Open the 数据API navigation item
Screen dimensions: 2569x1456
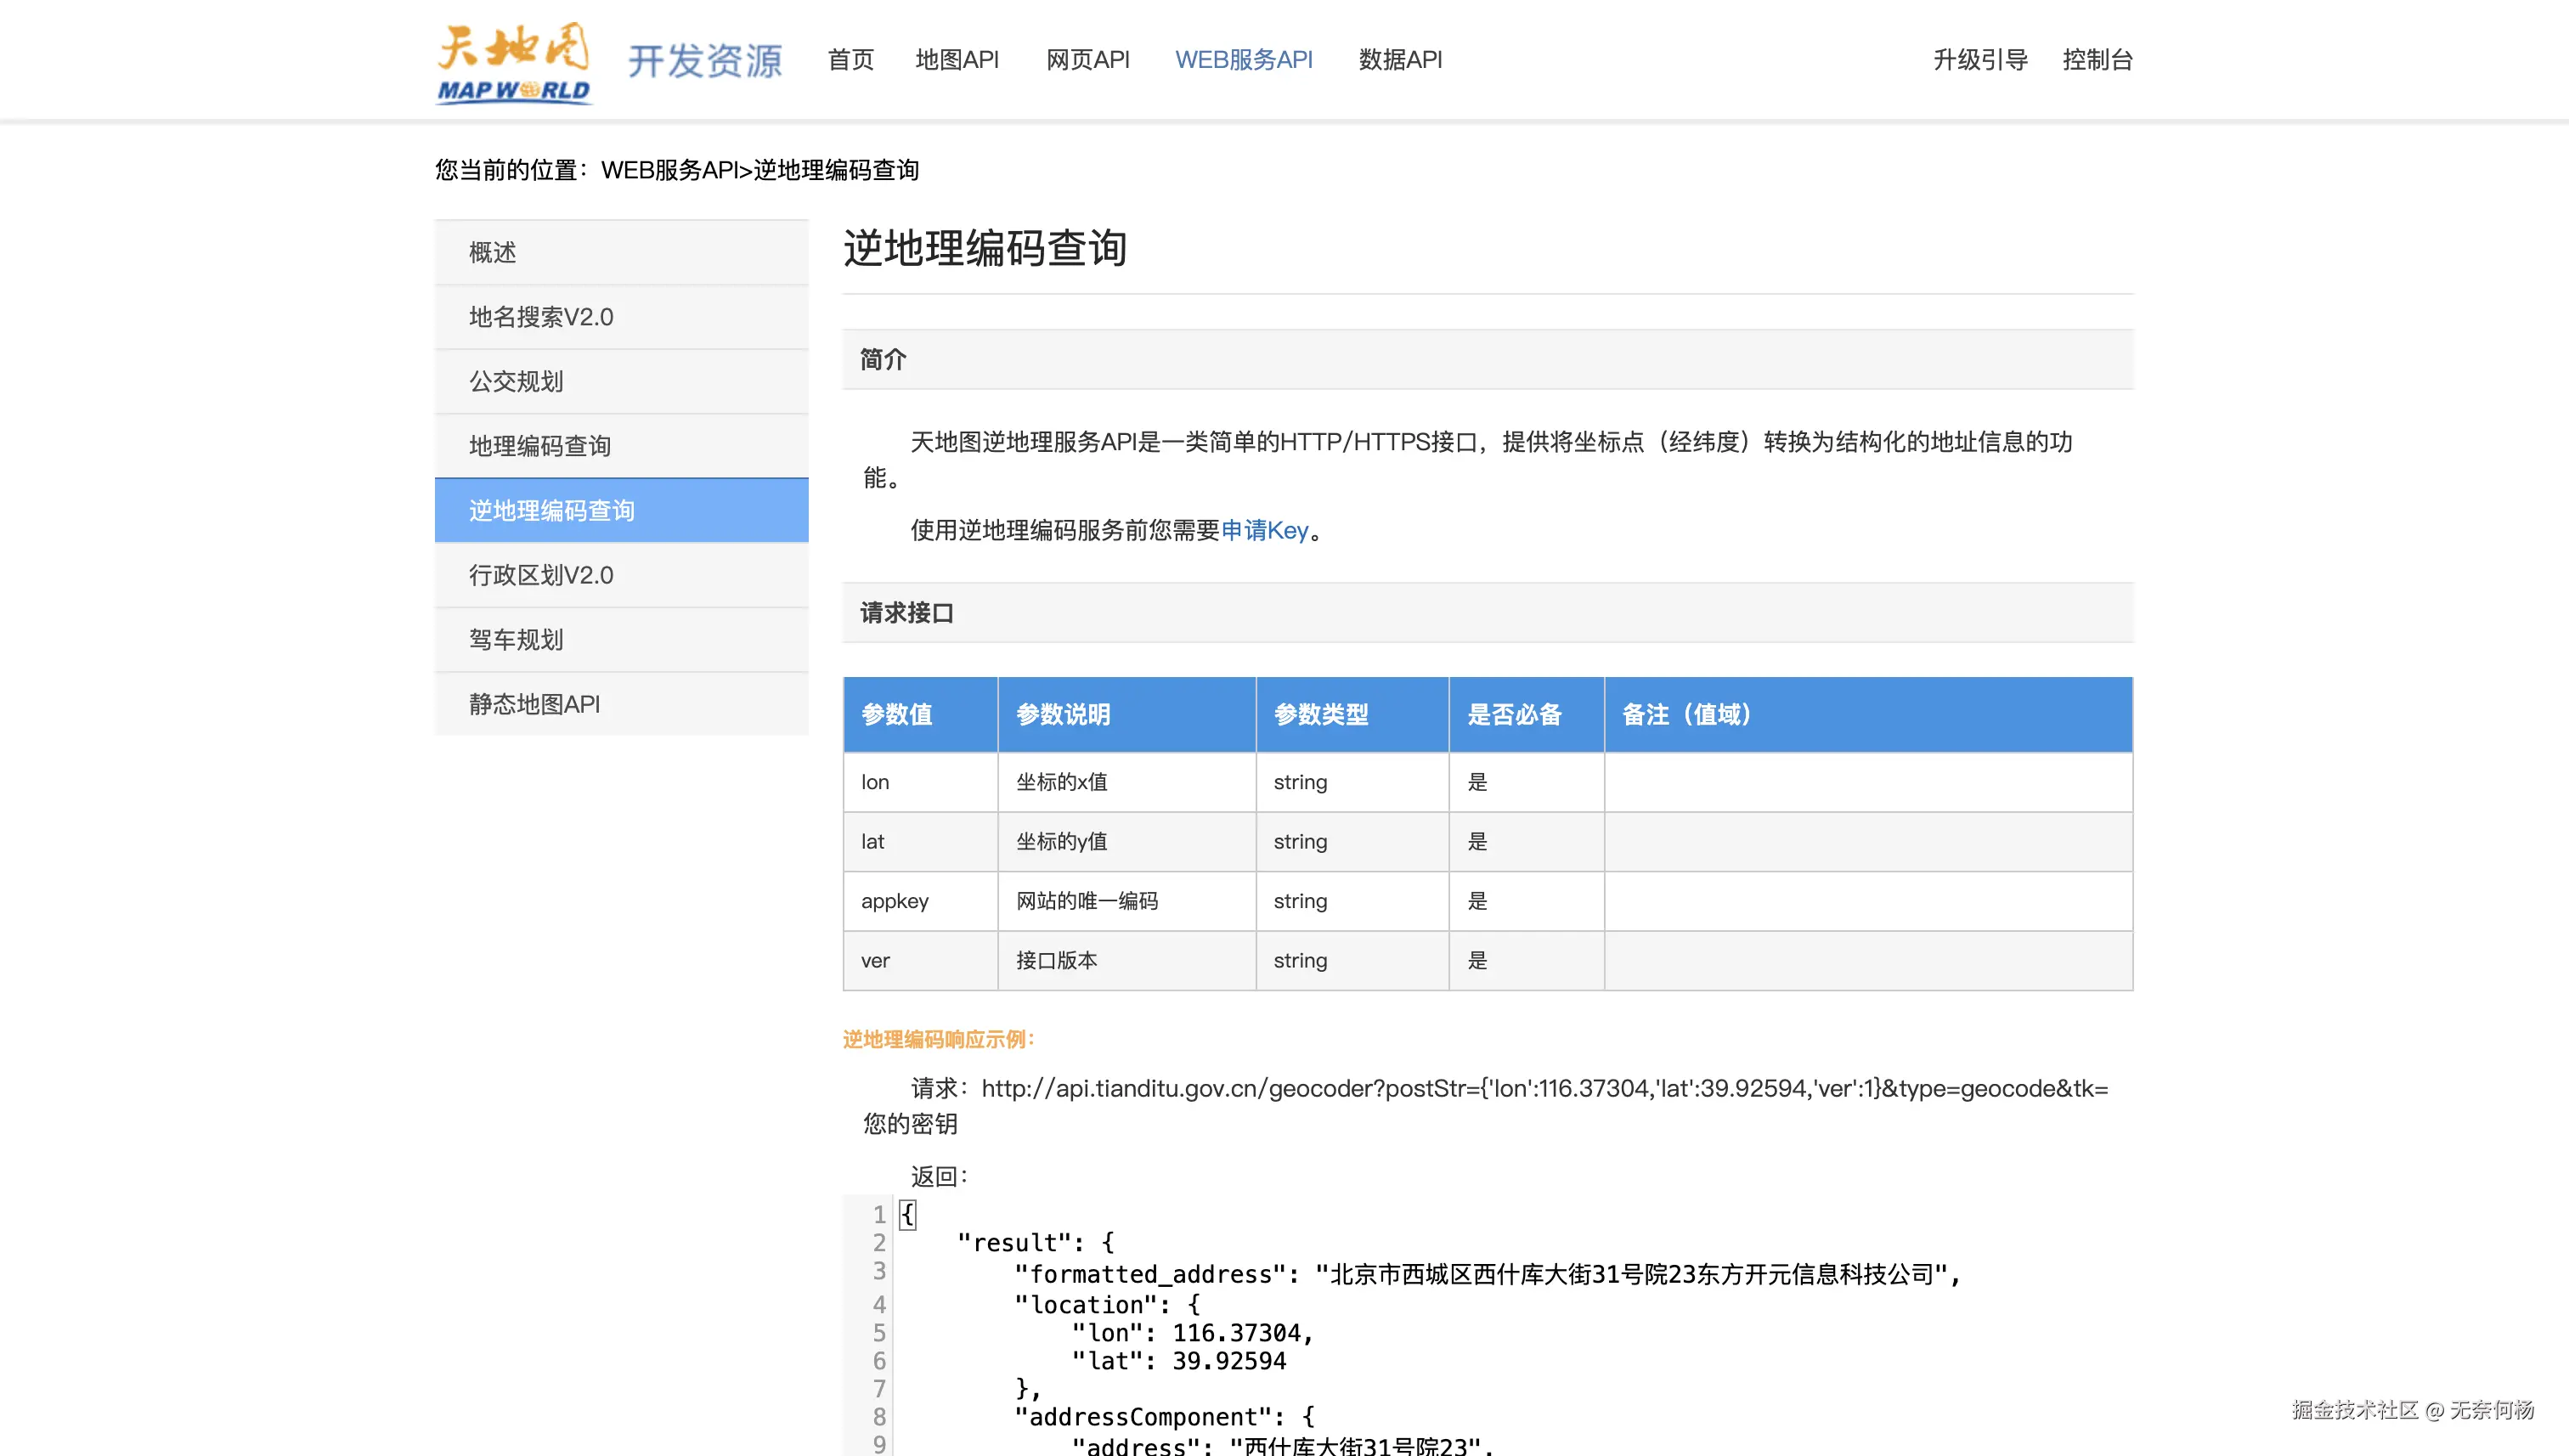click(x=1400, y=60)
